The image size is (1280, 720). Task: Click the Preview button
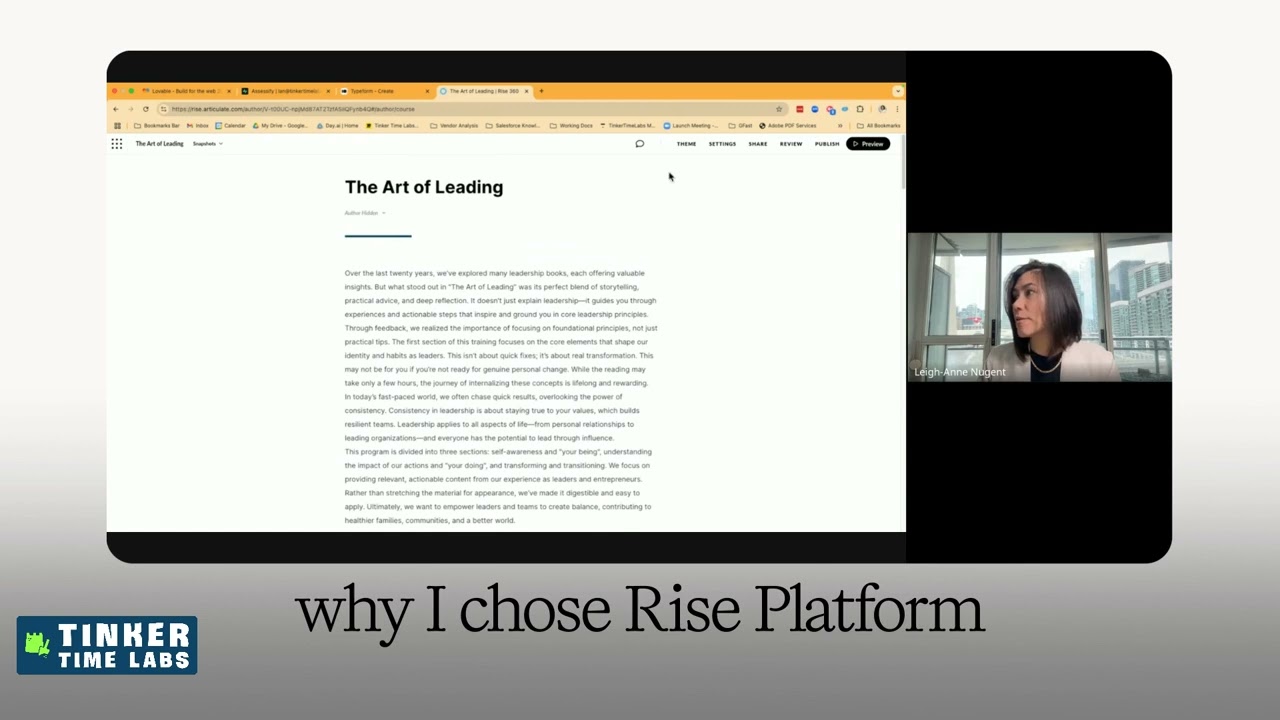pos(868,143)
